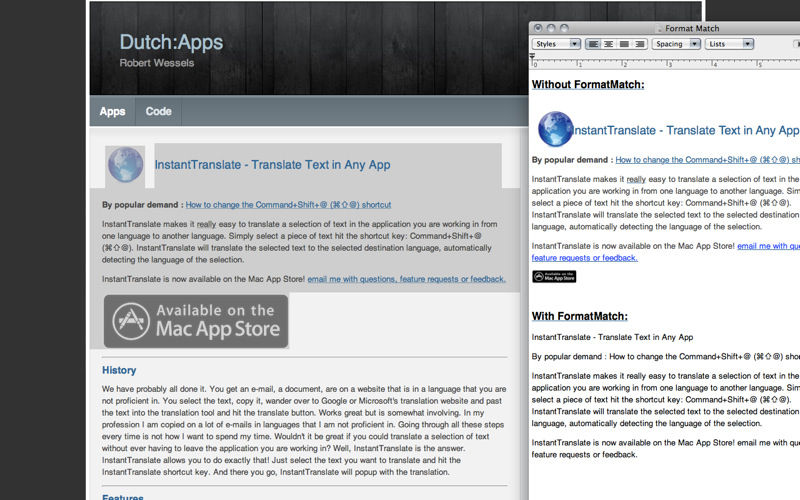Click the email me with questions link

tap(407, 279)
